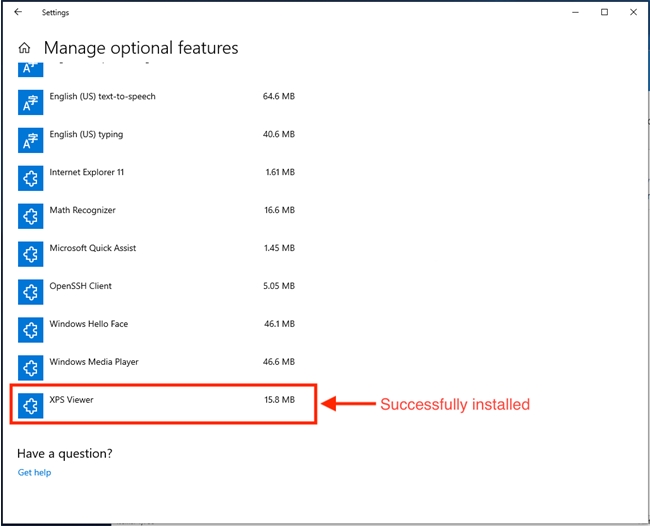Click the 1.45 MB size value

[x=279, y=248]
